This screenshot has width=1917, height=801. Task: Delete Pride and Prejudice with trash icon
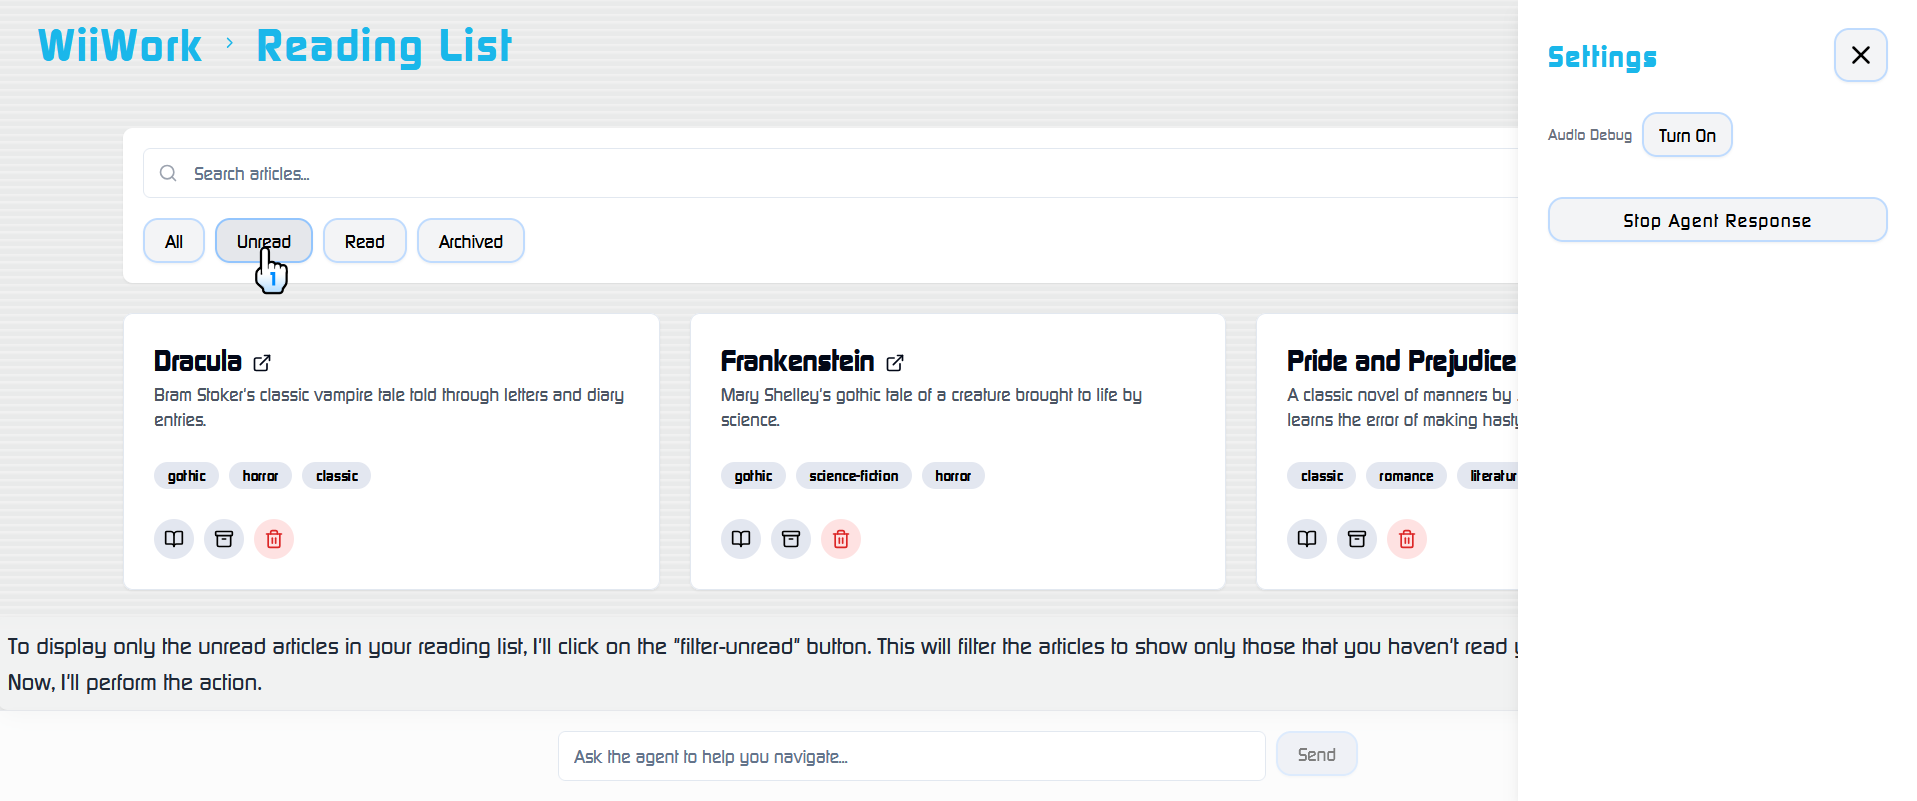point(1407,539)
